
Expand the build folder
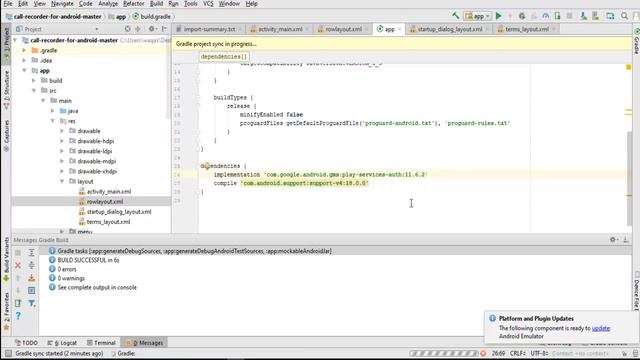click(34, 80)
